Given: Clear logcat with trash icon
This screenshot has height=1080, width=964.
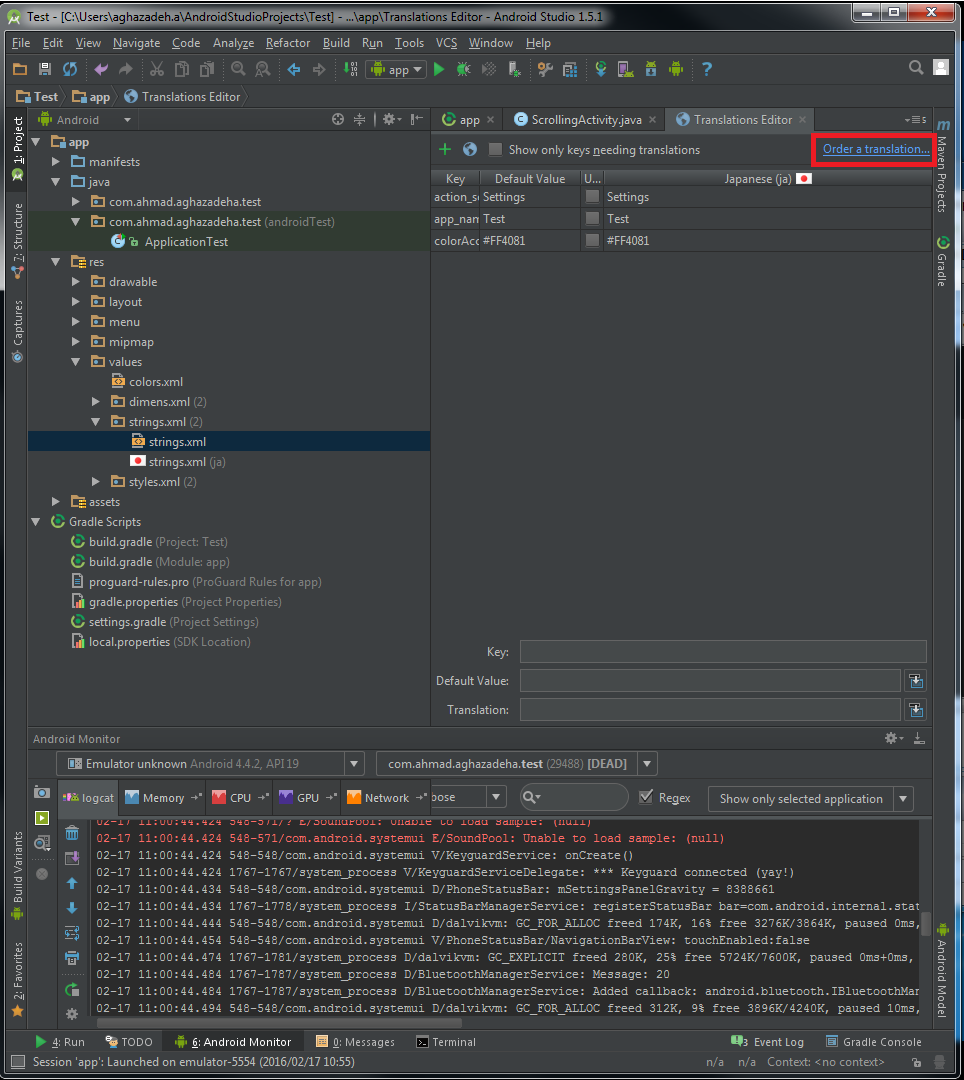Looking at the screenshot, I should 72,833.
